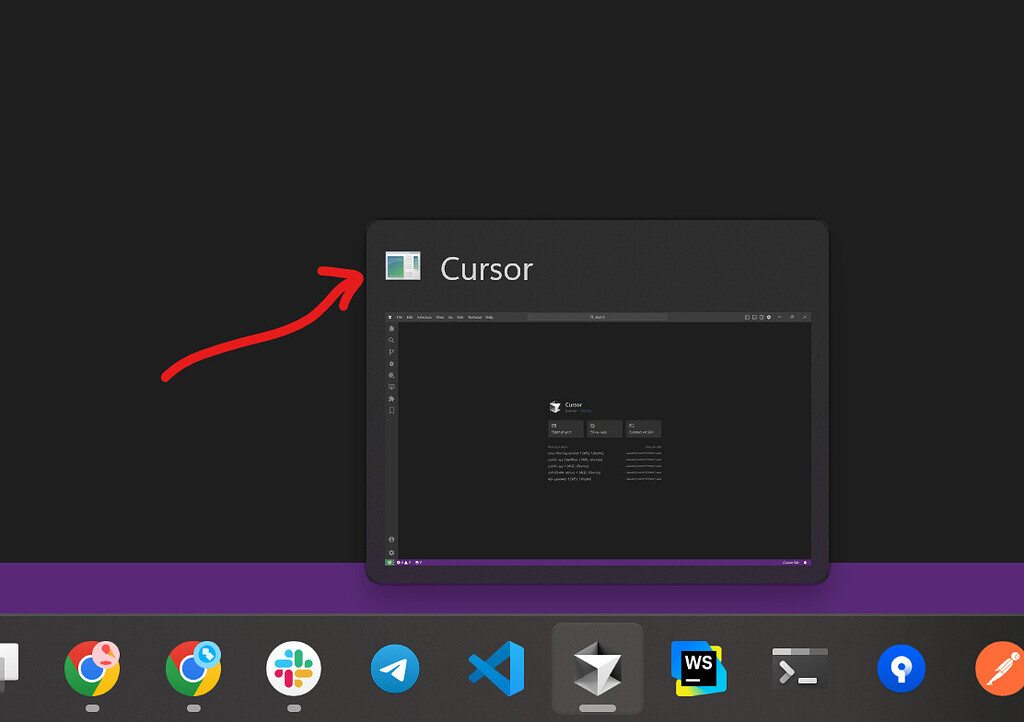The height and width of the screenshot is (722, 1024).
Task: Toggle the primary side bar visibility
Action: tap(748, 317)
